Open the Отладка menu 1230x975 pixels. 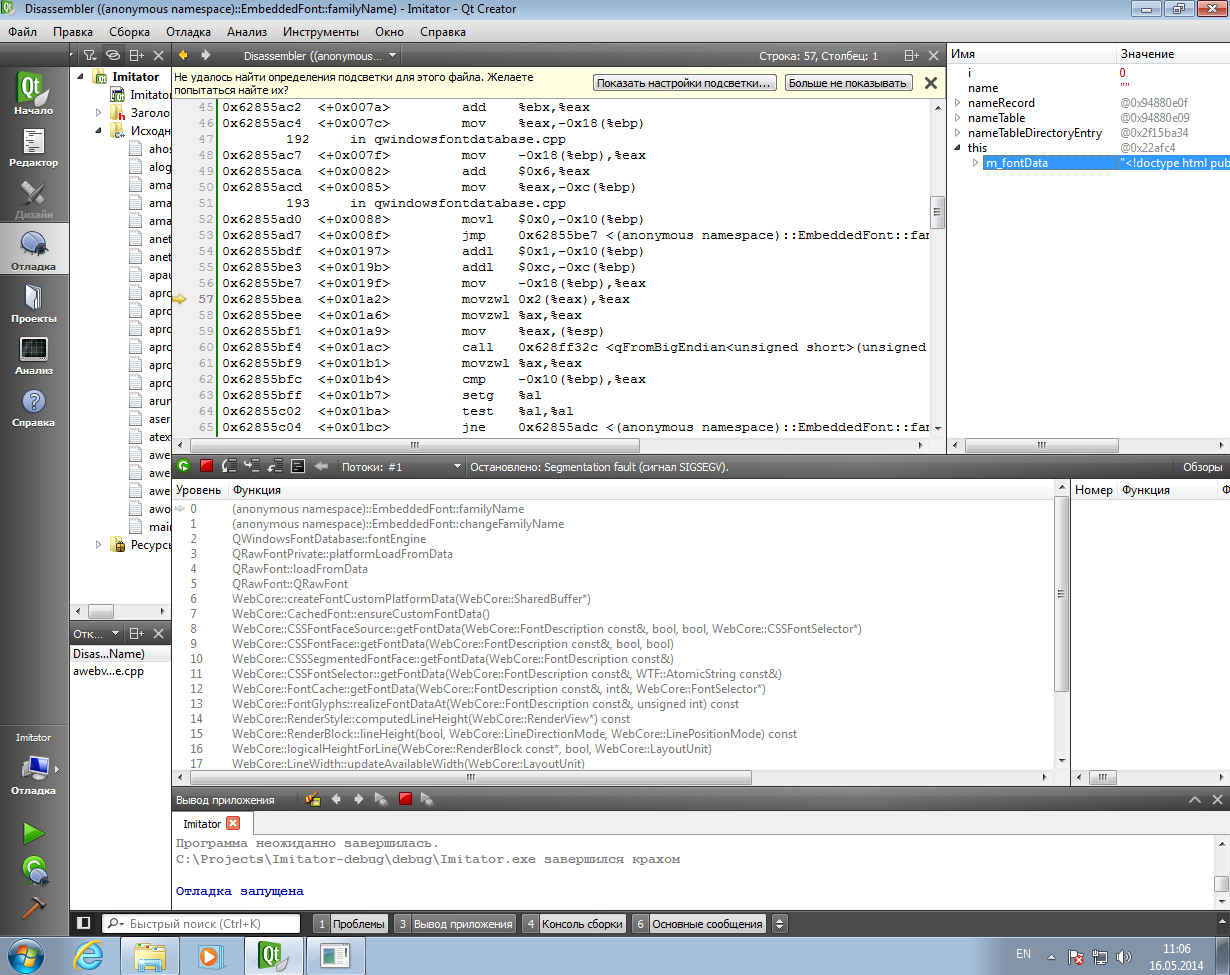click(x=188, y=32)
